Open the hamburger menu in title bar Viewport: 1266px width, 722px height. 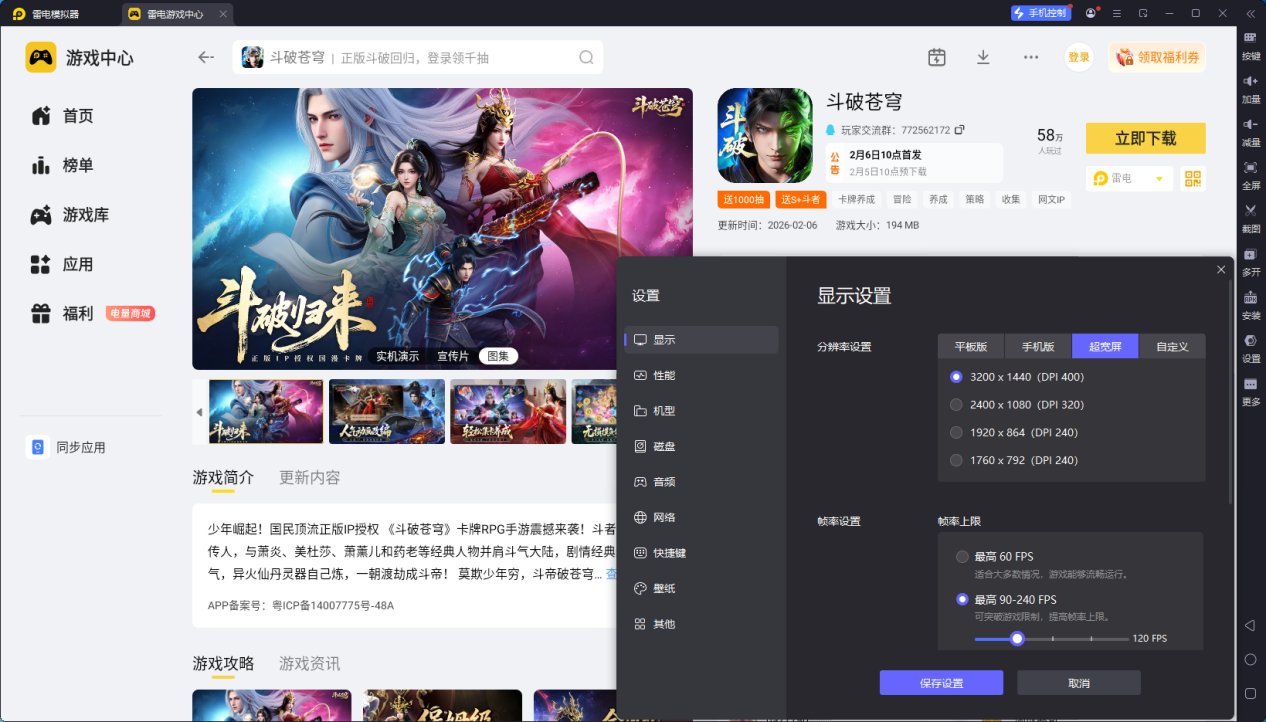click(1116, 13)
